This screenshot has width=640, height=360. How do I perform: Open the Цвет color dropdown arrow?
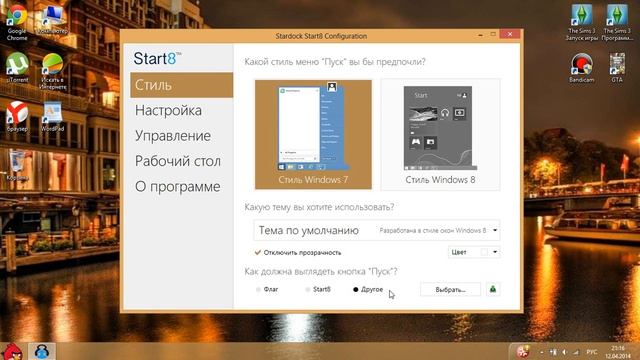[x=495, y=252]
